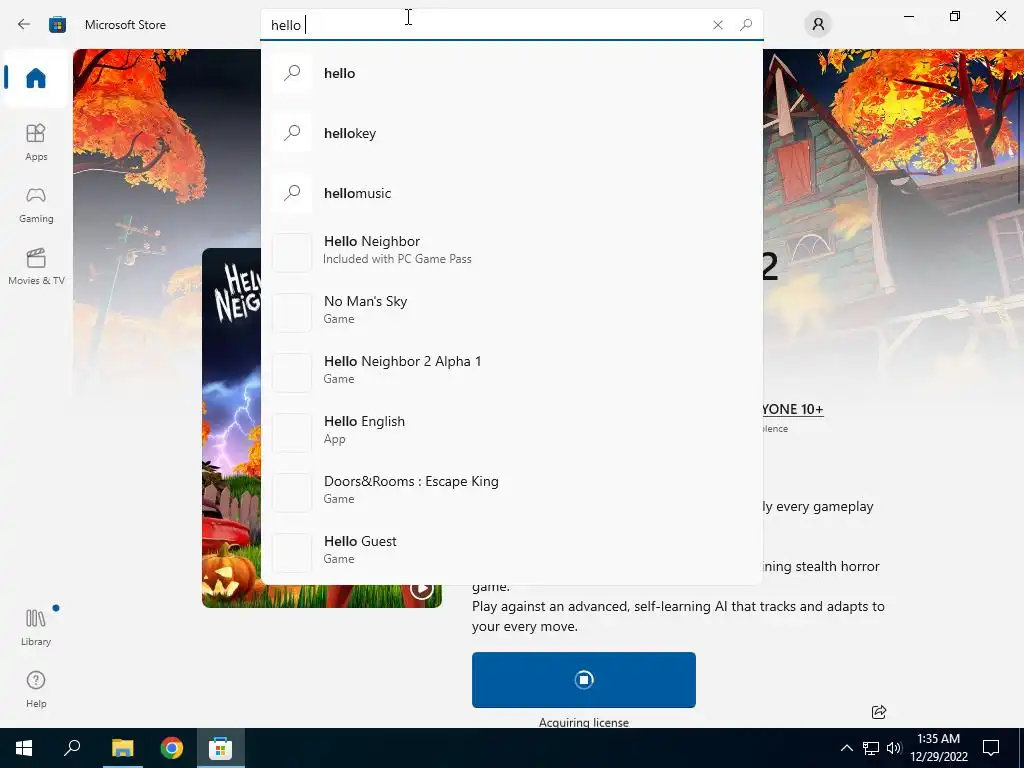Open File Explorer from taskbar
1024x768 pixels.
pyautogui.click(x=122, y=748)
